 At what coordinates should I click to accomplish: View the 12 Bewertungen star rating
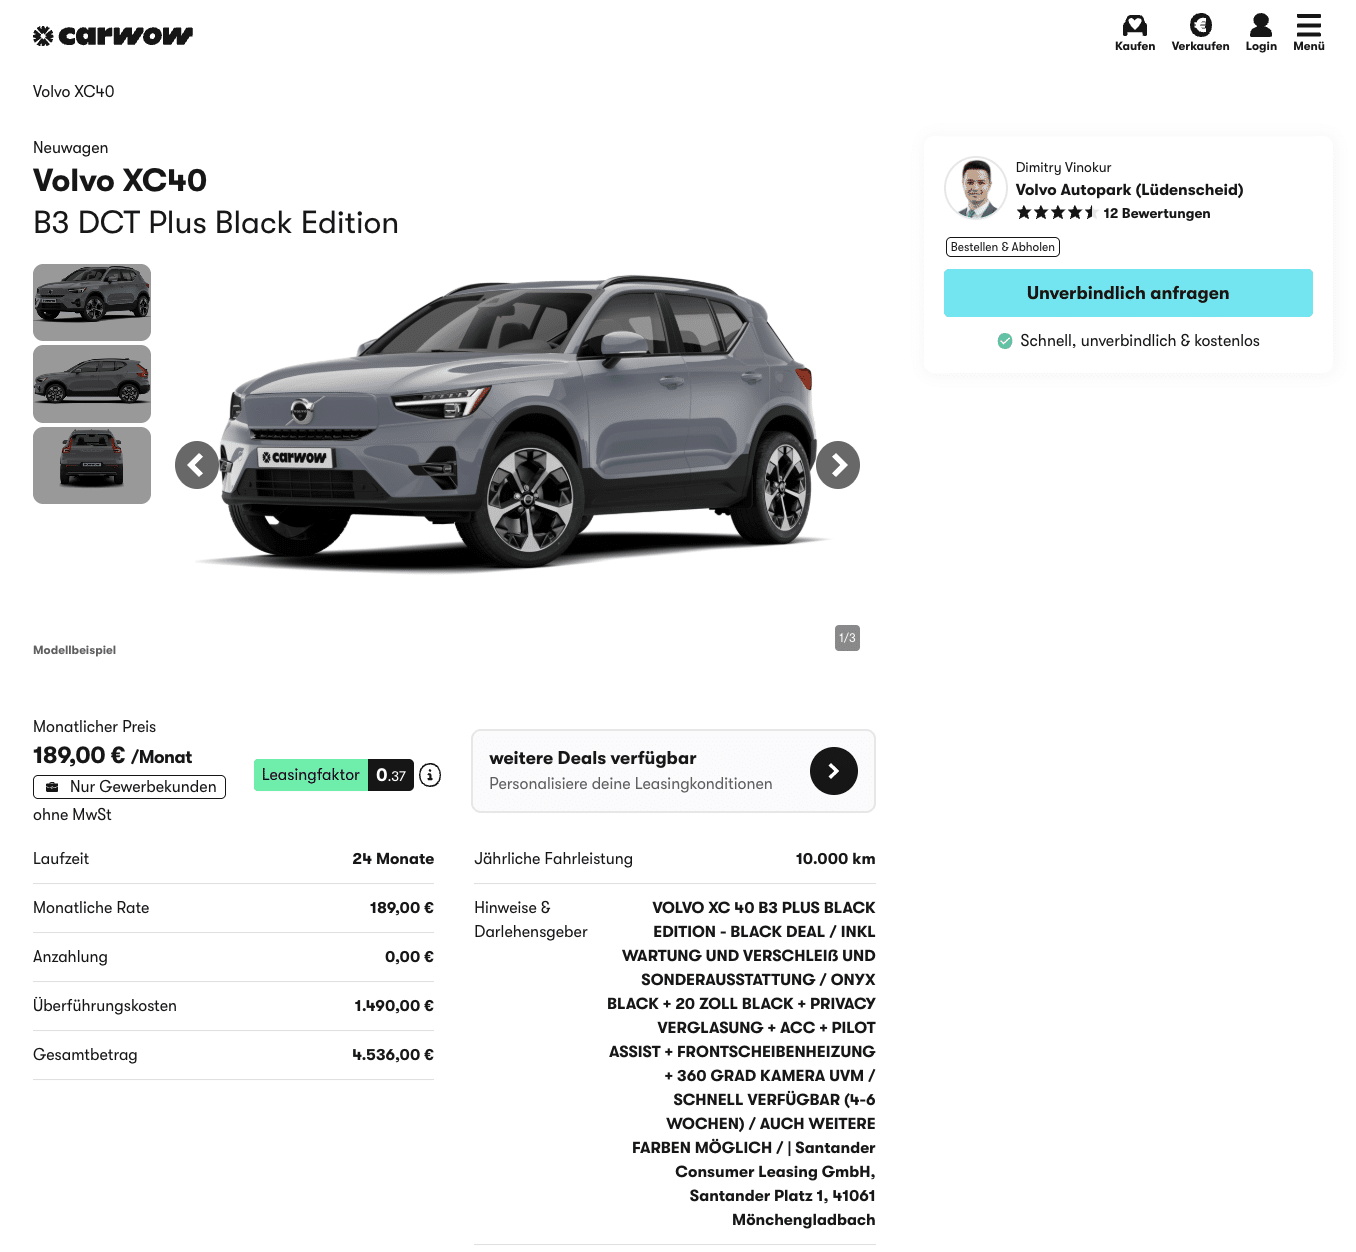pyautogui.click(x=1112, y=213)
